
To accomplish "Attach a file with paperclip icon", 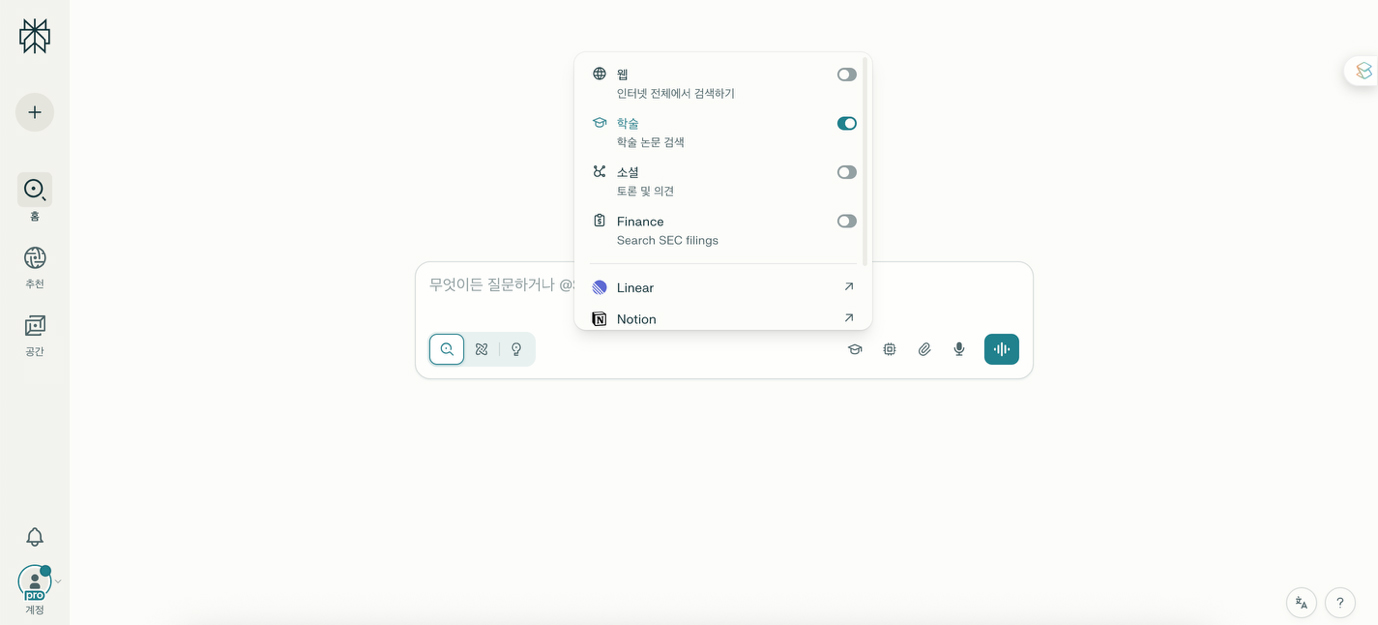I will (x=925, y=349).
